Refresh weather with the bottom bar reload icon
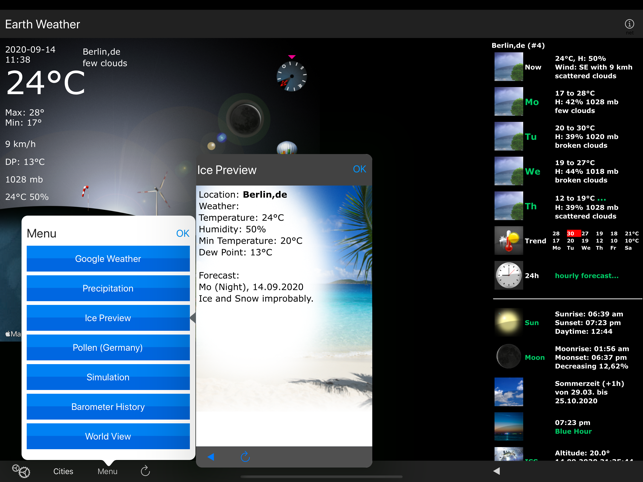The height and width of the screenshot is (482, 643). (145, 471)
